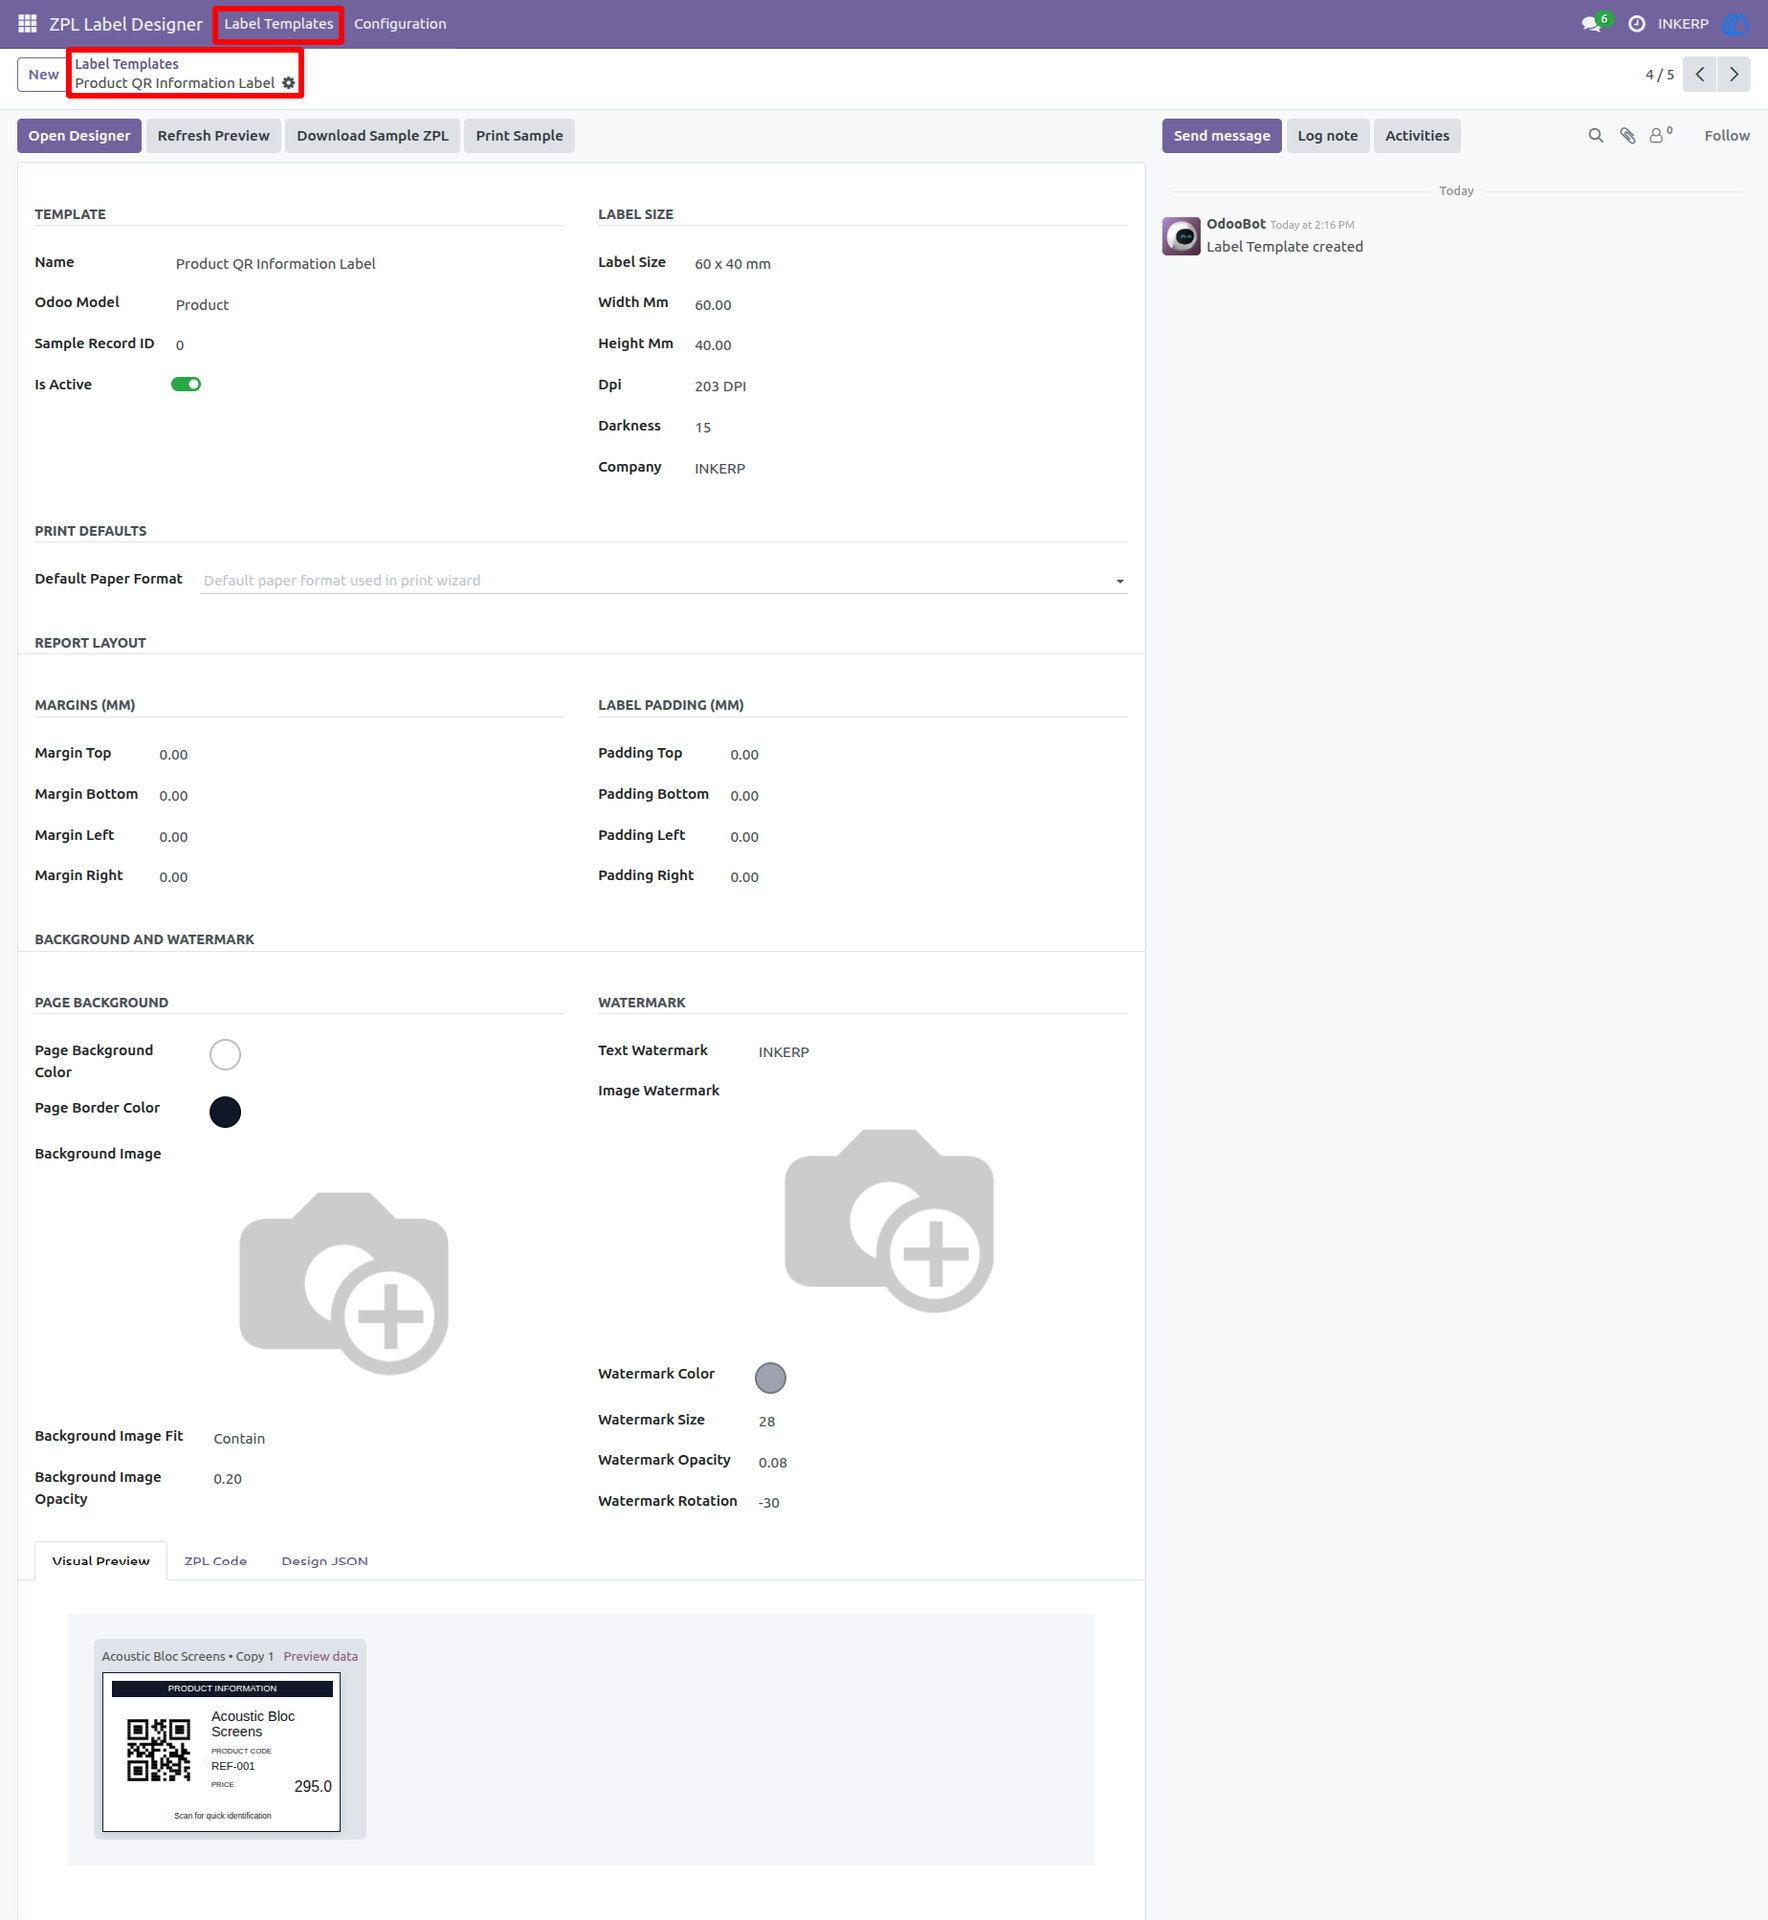Show followers person icon

[x=1659, y=135]
